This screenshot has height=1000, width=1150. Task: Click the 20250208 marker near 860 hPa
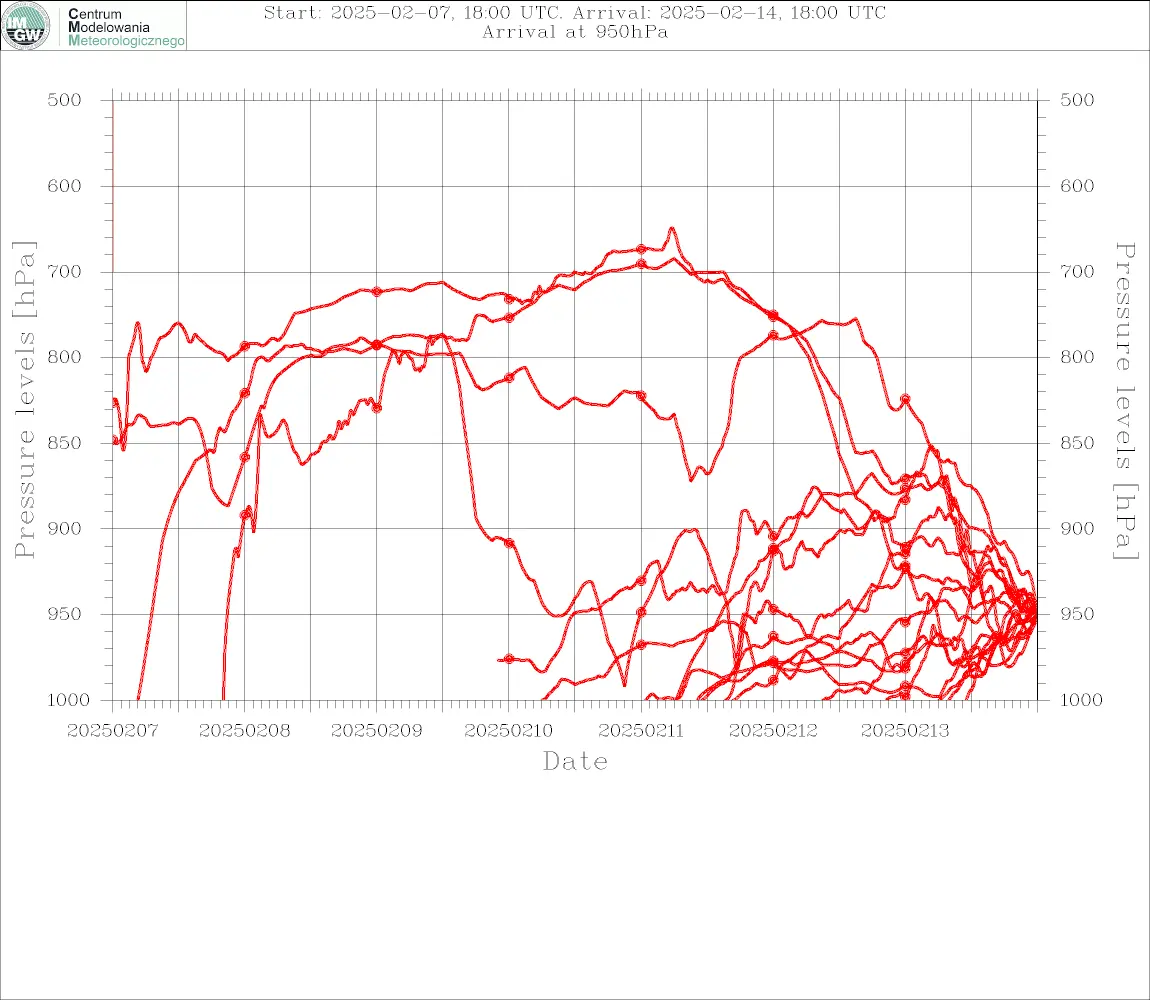(x=245, y=457)
